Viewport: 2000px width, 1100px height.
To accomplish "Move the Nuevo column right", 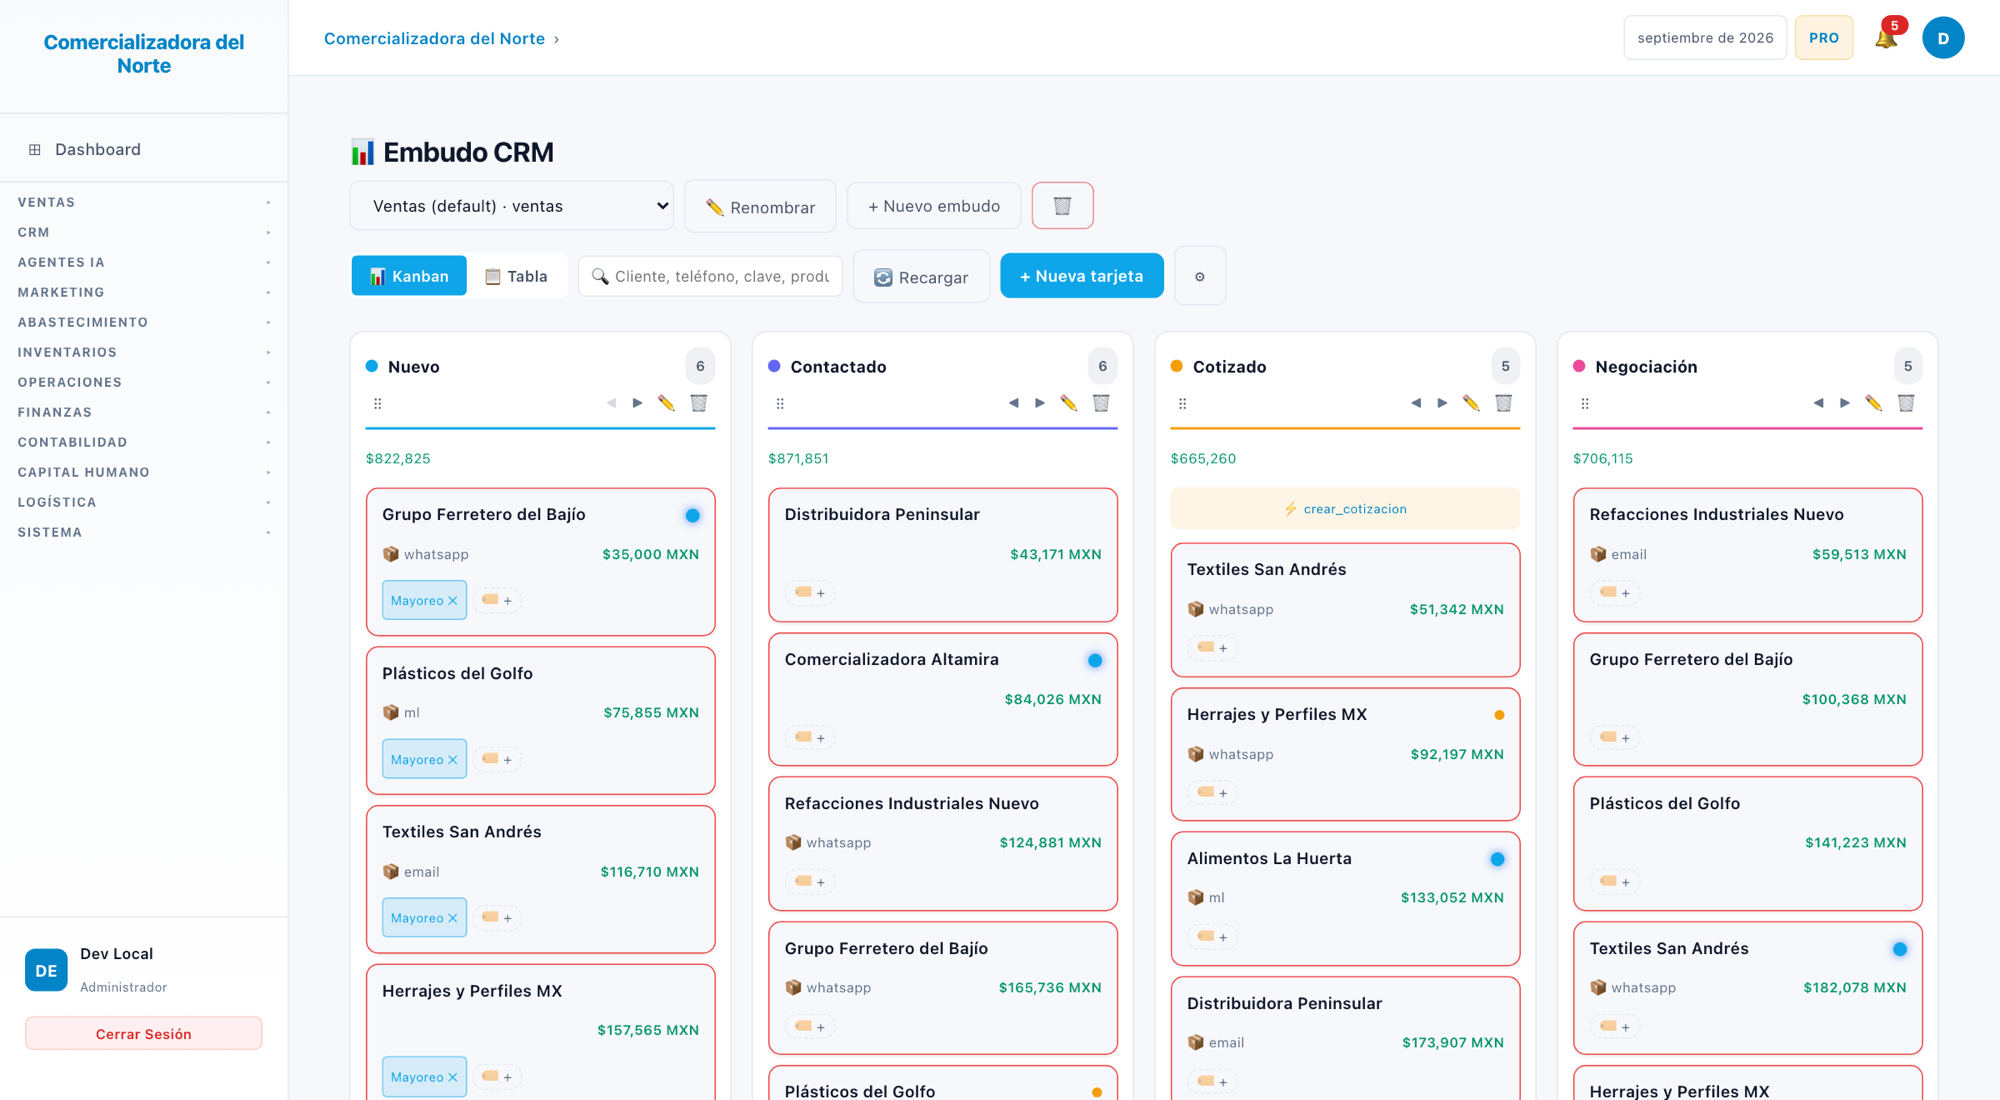I will click(638, 403).
